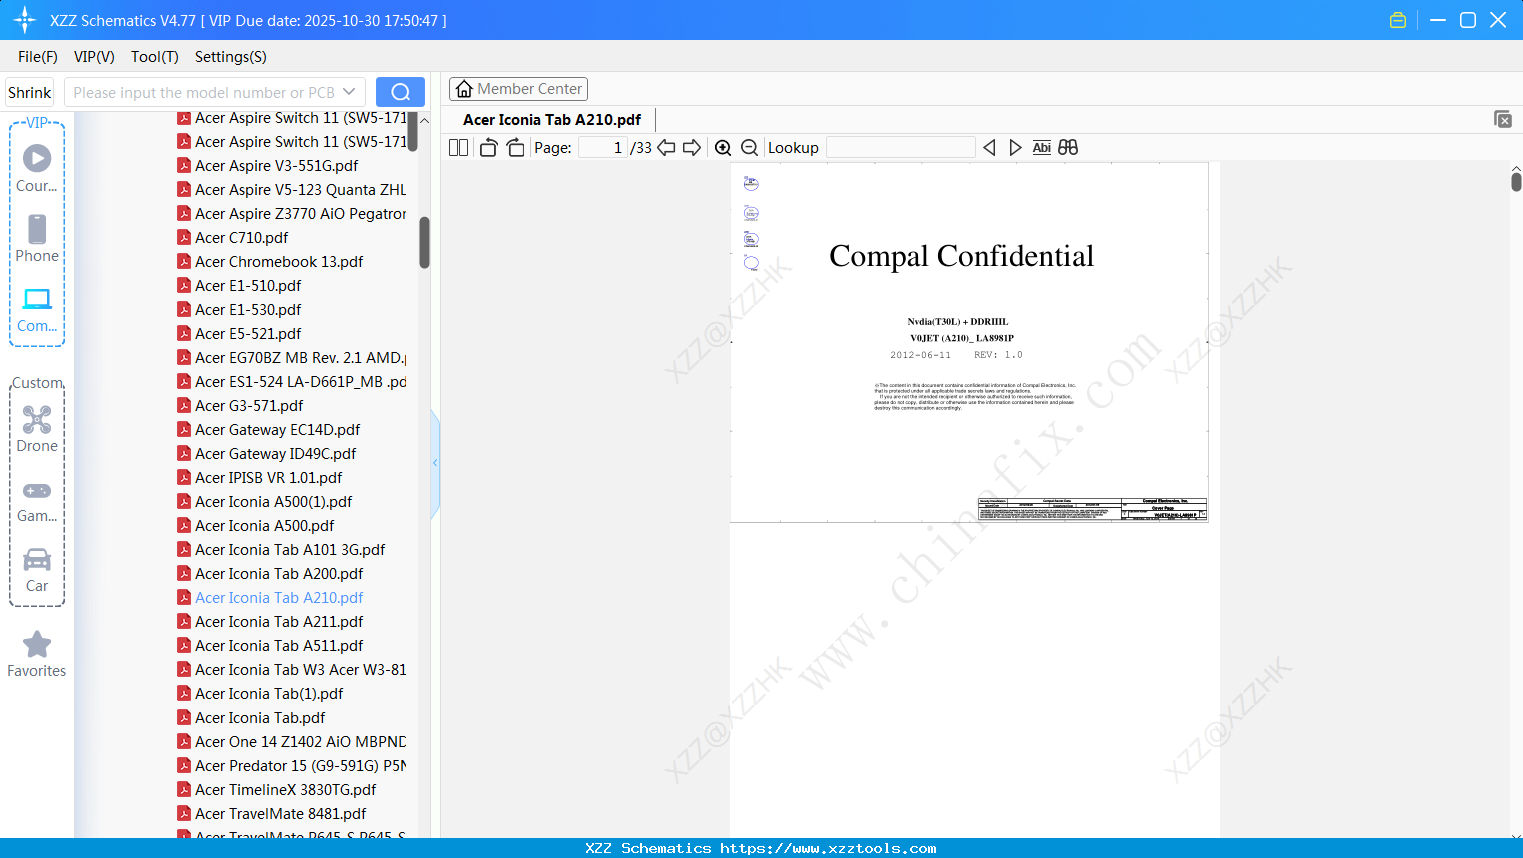
Task: Open the model number search dropdown arrow
Action: coord(349,92)
